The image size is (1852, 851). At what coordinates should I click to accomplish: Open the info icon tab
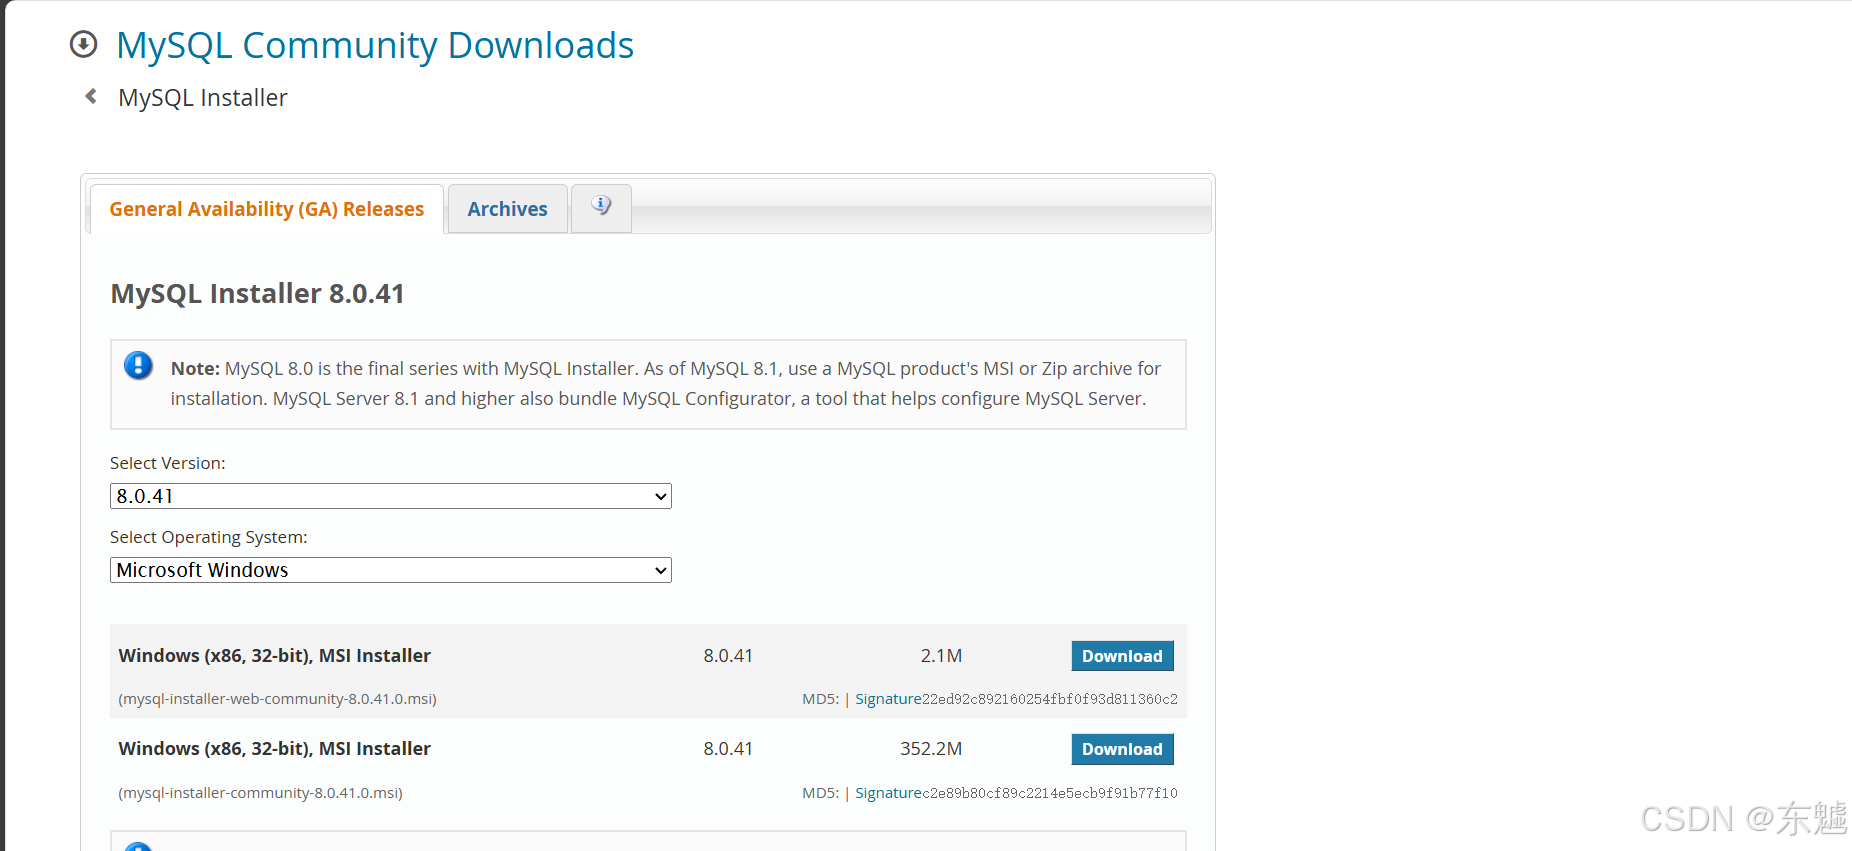601,206
